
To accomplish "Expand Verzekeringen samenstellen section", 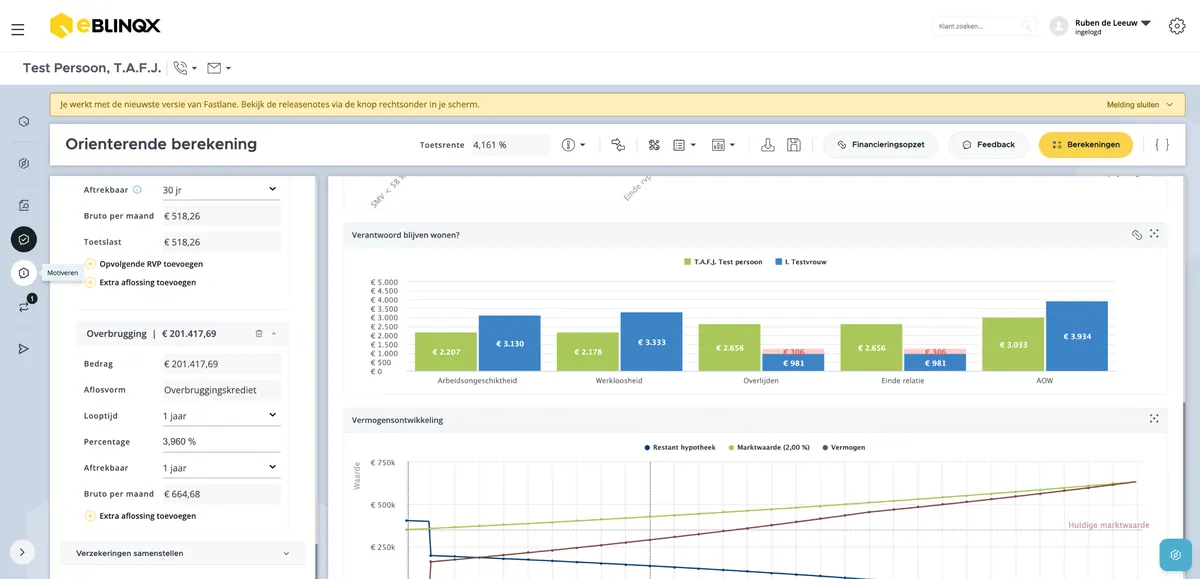I will pyautogui.click(x=183, y=553).
